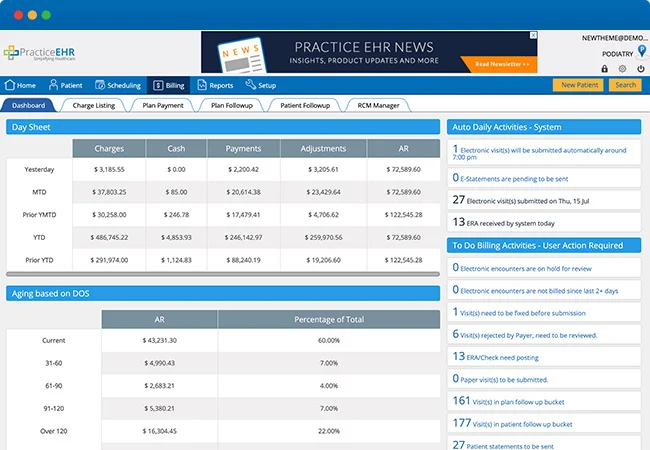The width and height of the screenshot is (650, 450).
Task: Open 27 Patient statements to be sent
Action: [x=544, y=444]
